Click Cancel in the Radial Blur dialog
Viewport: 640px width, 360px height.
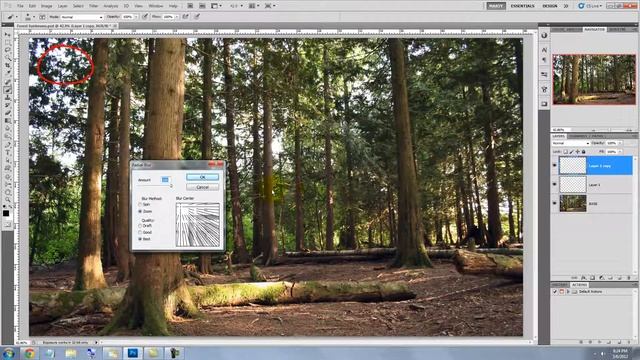202,187
